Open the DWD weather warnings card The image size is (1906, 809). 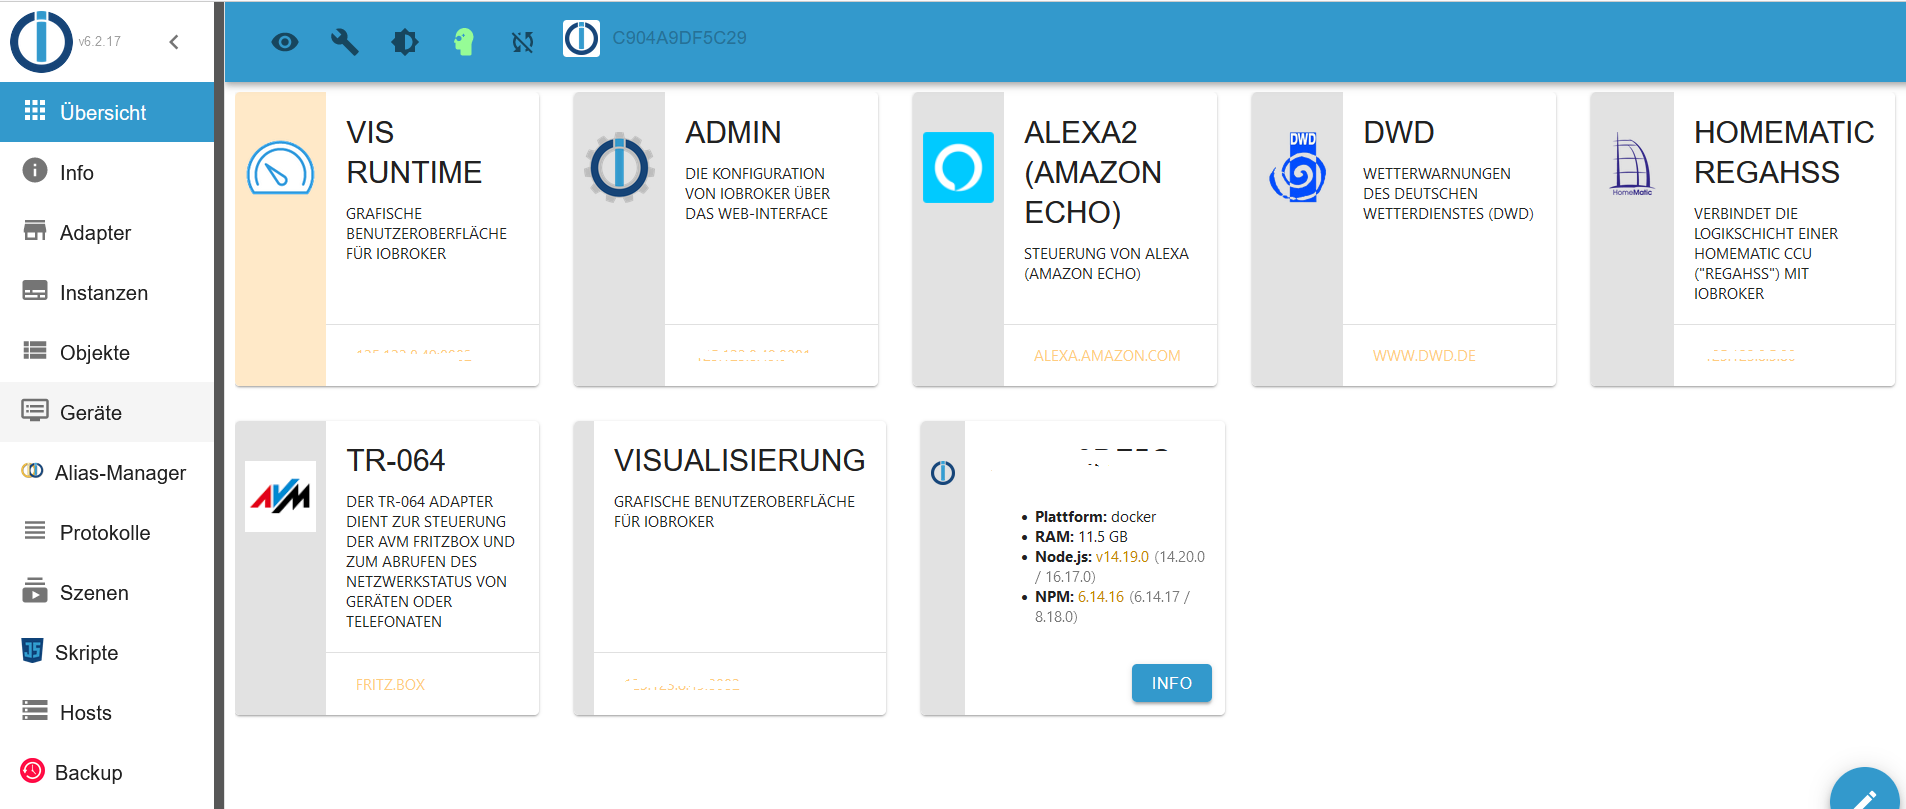tap(1404, 239)
